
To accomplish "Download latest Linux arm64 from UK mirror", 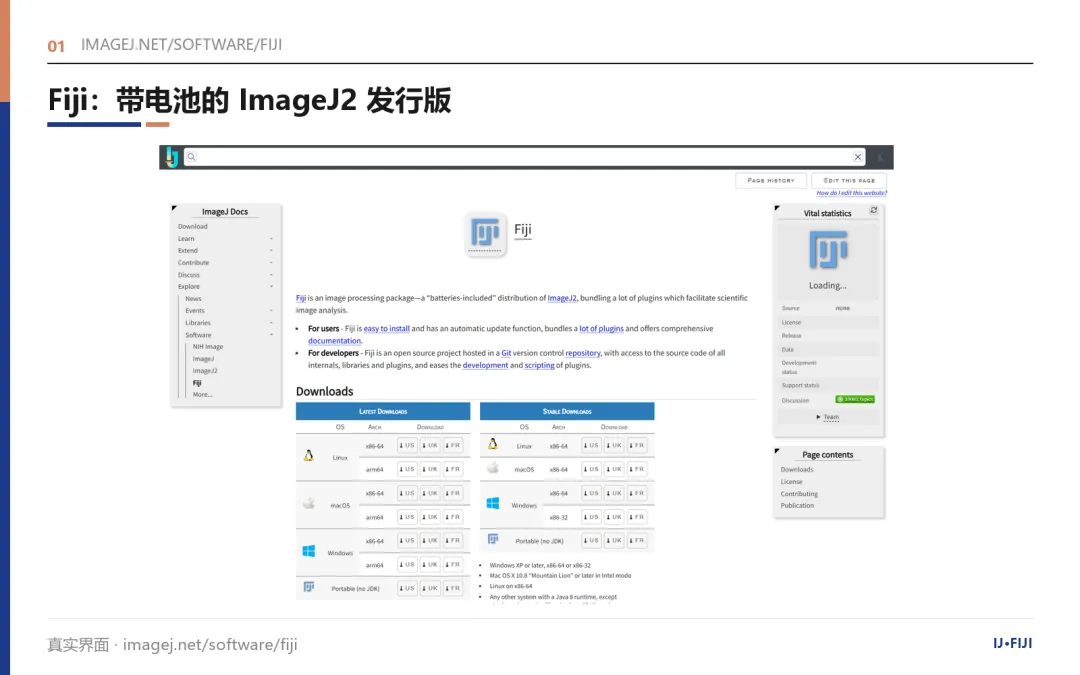I will point(430,469).
